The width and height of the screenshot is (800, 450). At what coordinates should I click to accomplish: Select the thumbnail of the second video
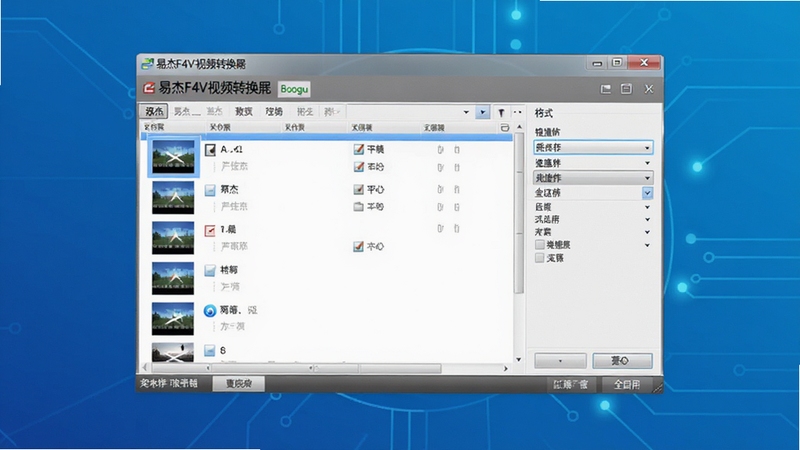pos(173,197)
